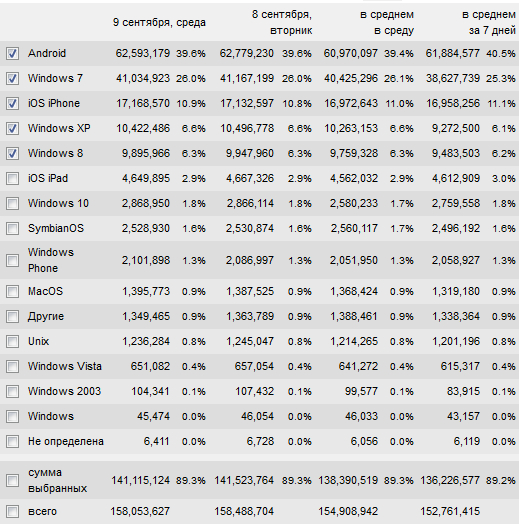This screenshot has height=524, width=519.
Task: Enable the всего total checkbox
Action: pyautogui.click(x=12, y=511)
